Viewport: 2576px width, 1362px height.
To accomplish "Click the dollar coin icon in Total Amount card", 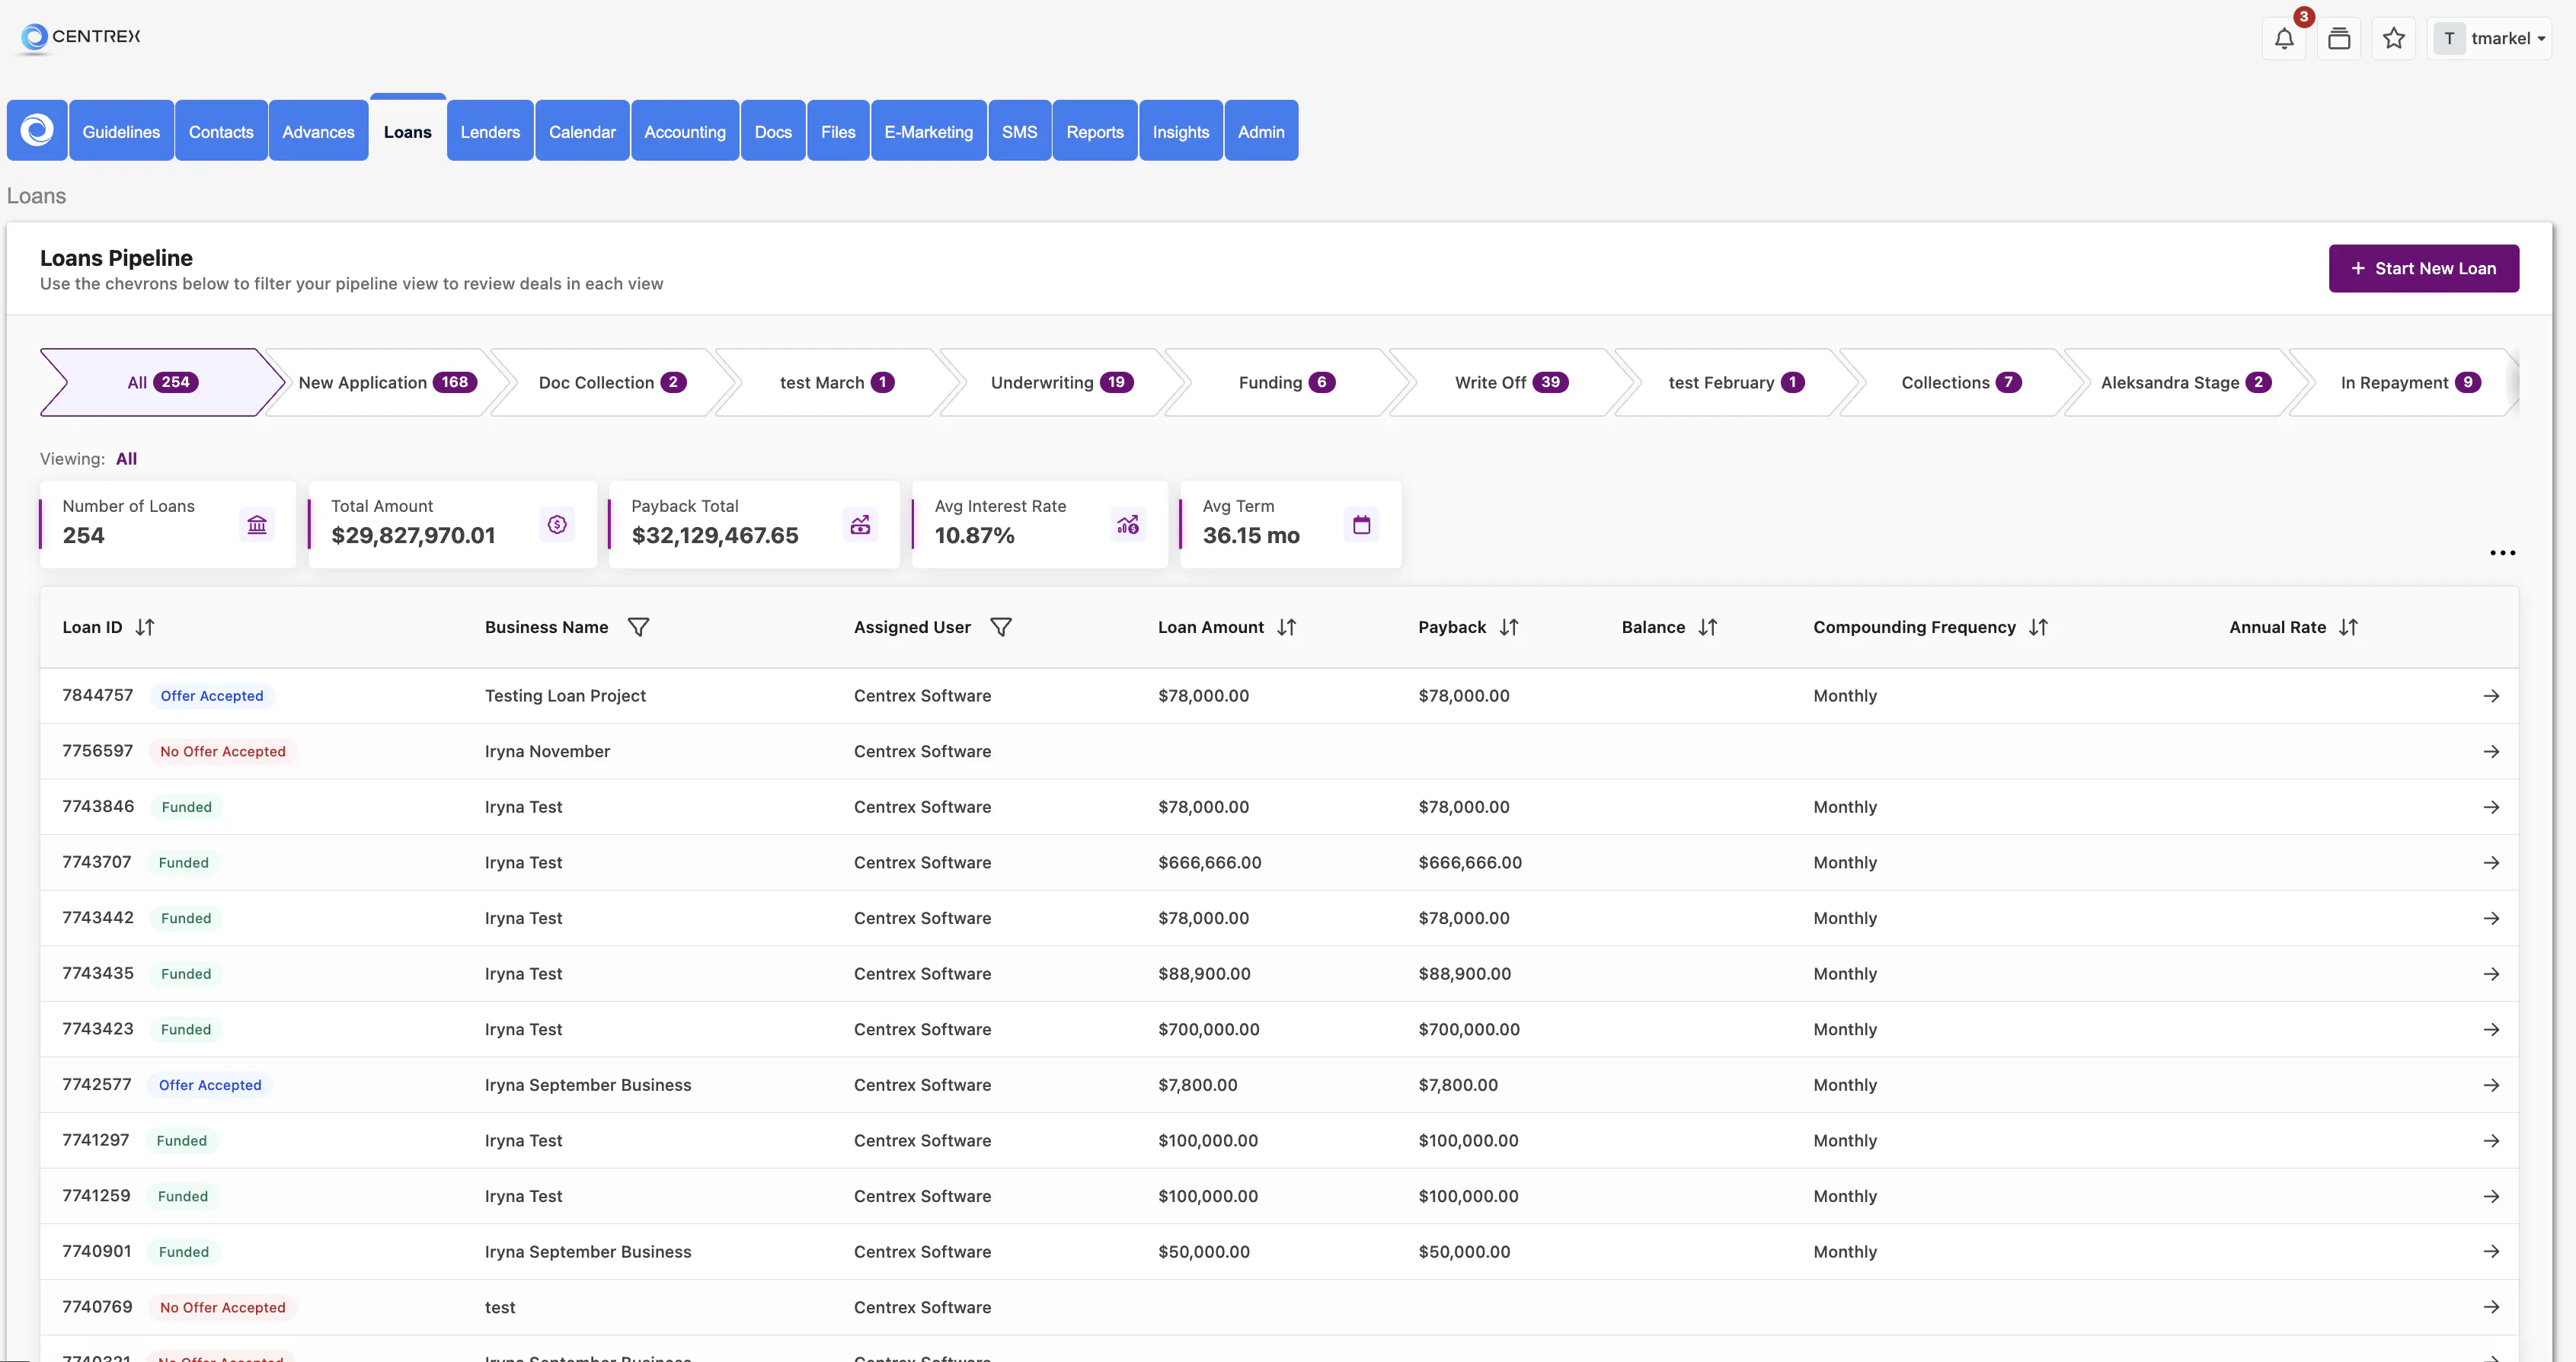I will point(557,525).
